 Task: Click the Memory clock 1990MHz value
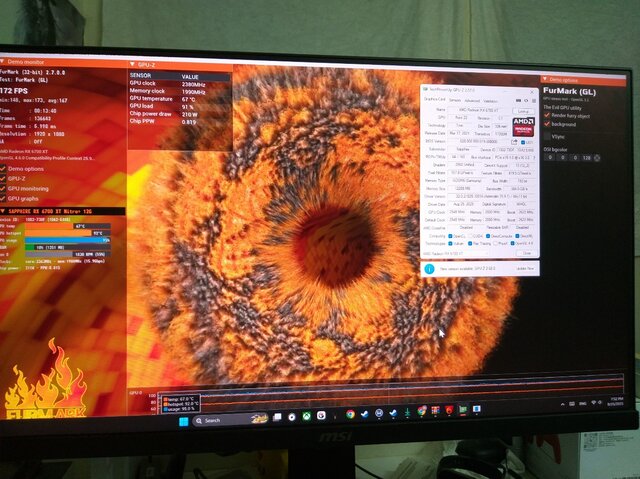(193, 92)
